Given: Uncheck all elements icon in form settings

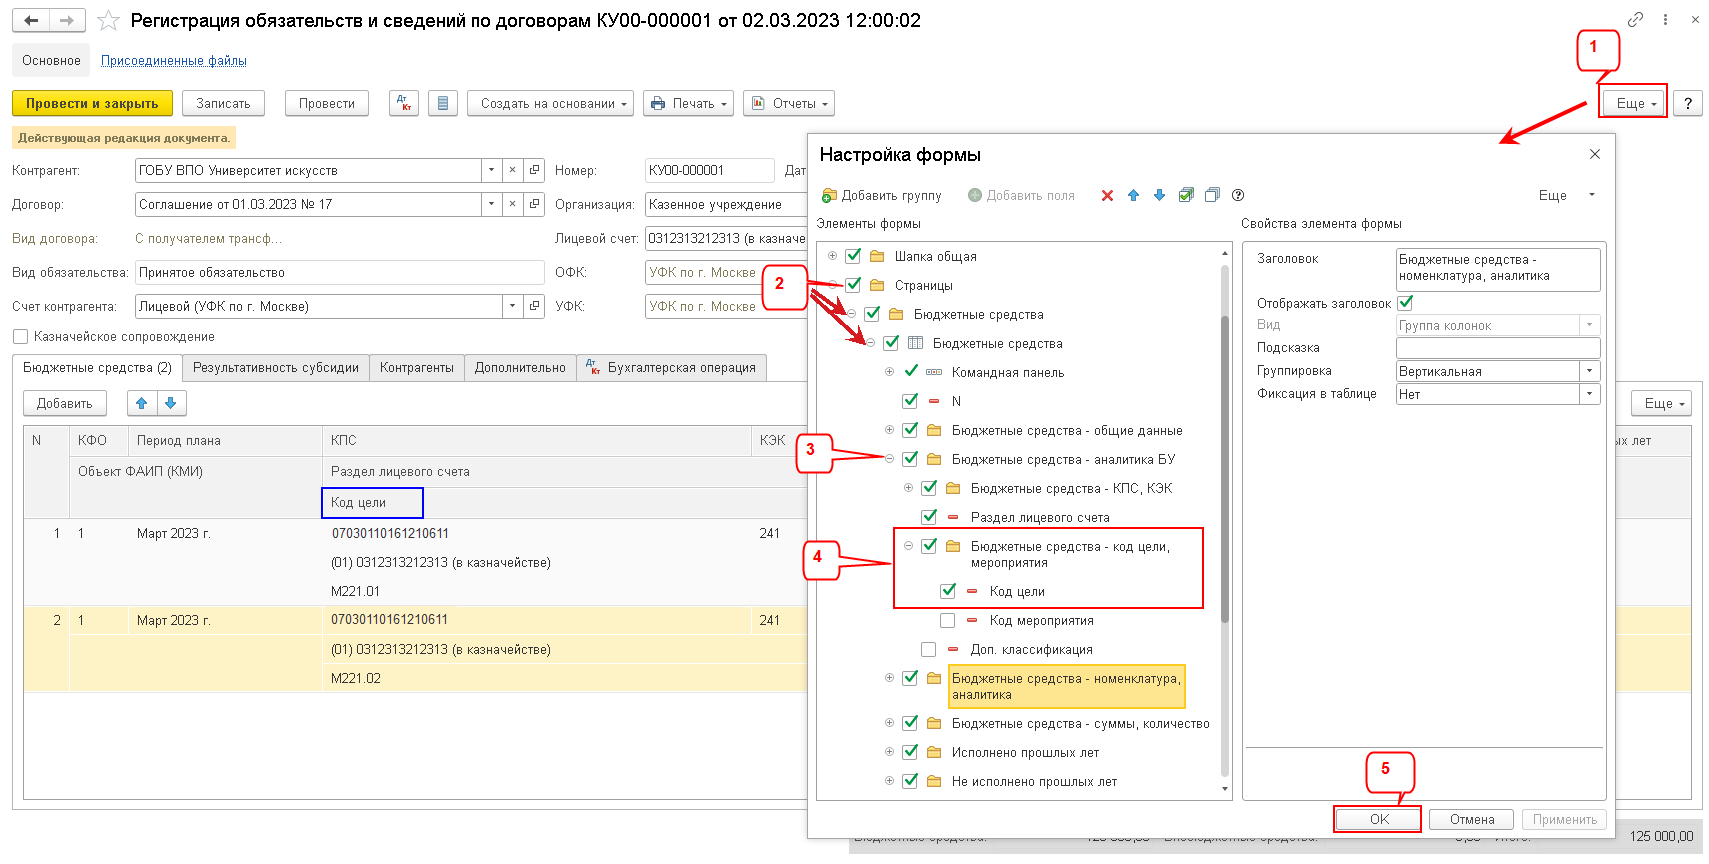Looking at the screenshot, I should 1212,195.
